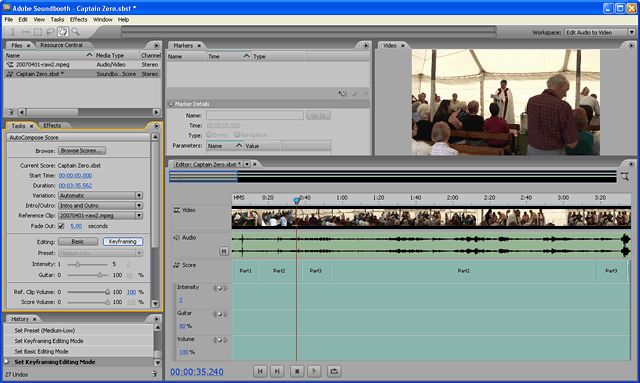640x383 pixels.
Task: Go to previous marker playback button
Action: 260,371
